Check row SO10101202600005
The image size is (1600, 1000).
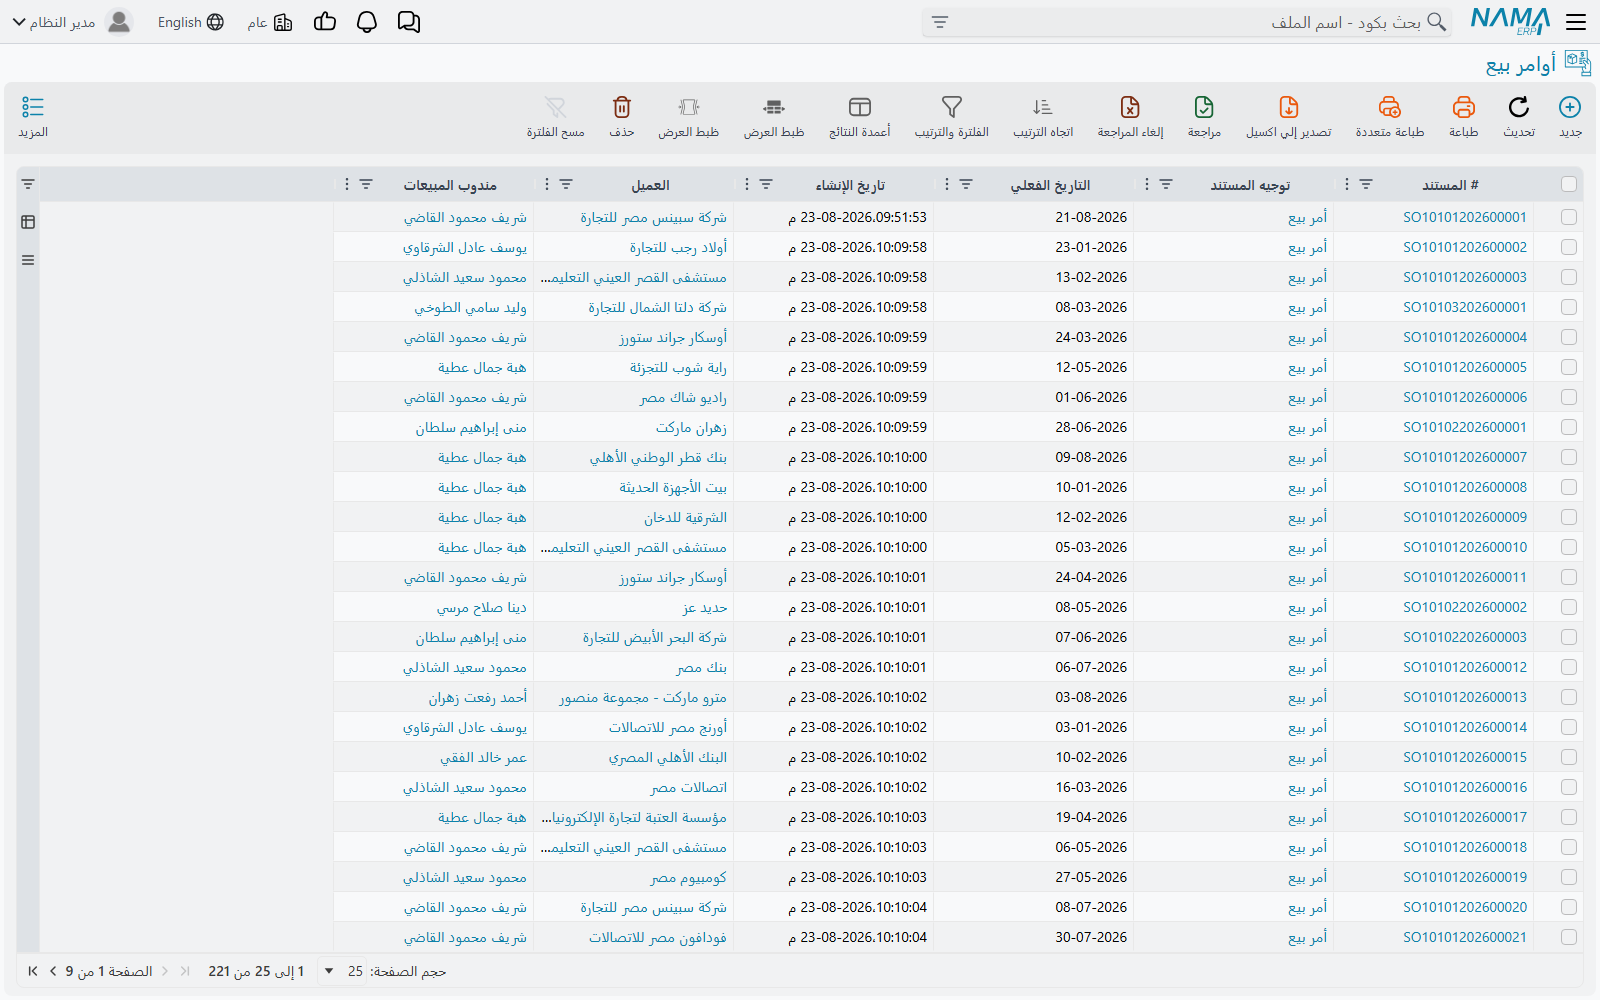1569,367
